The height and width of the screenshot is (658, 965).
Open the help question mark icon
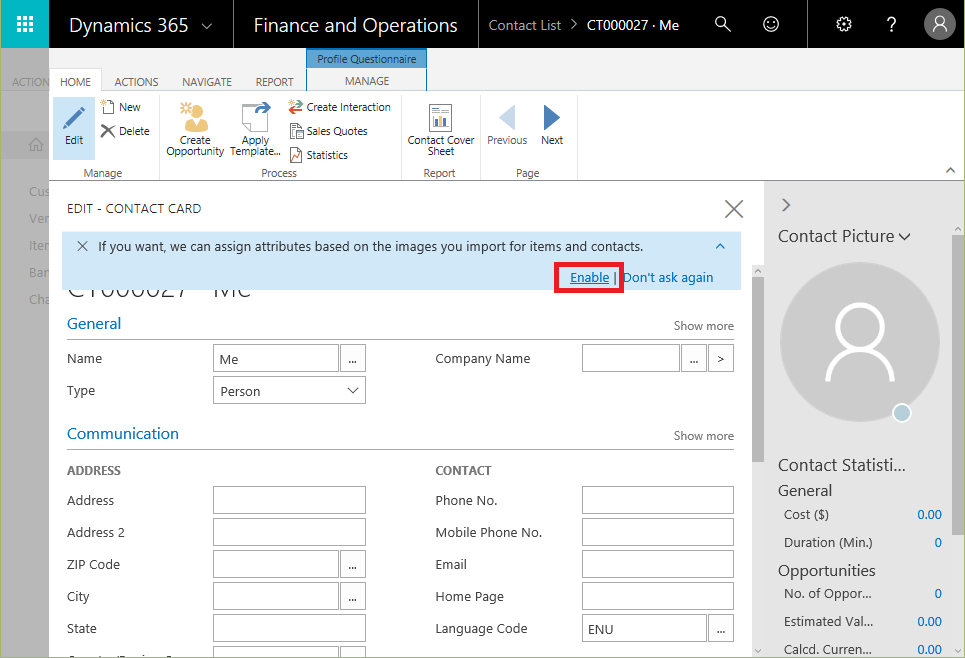(891, 25)
